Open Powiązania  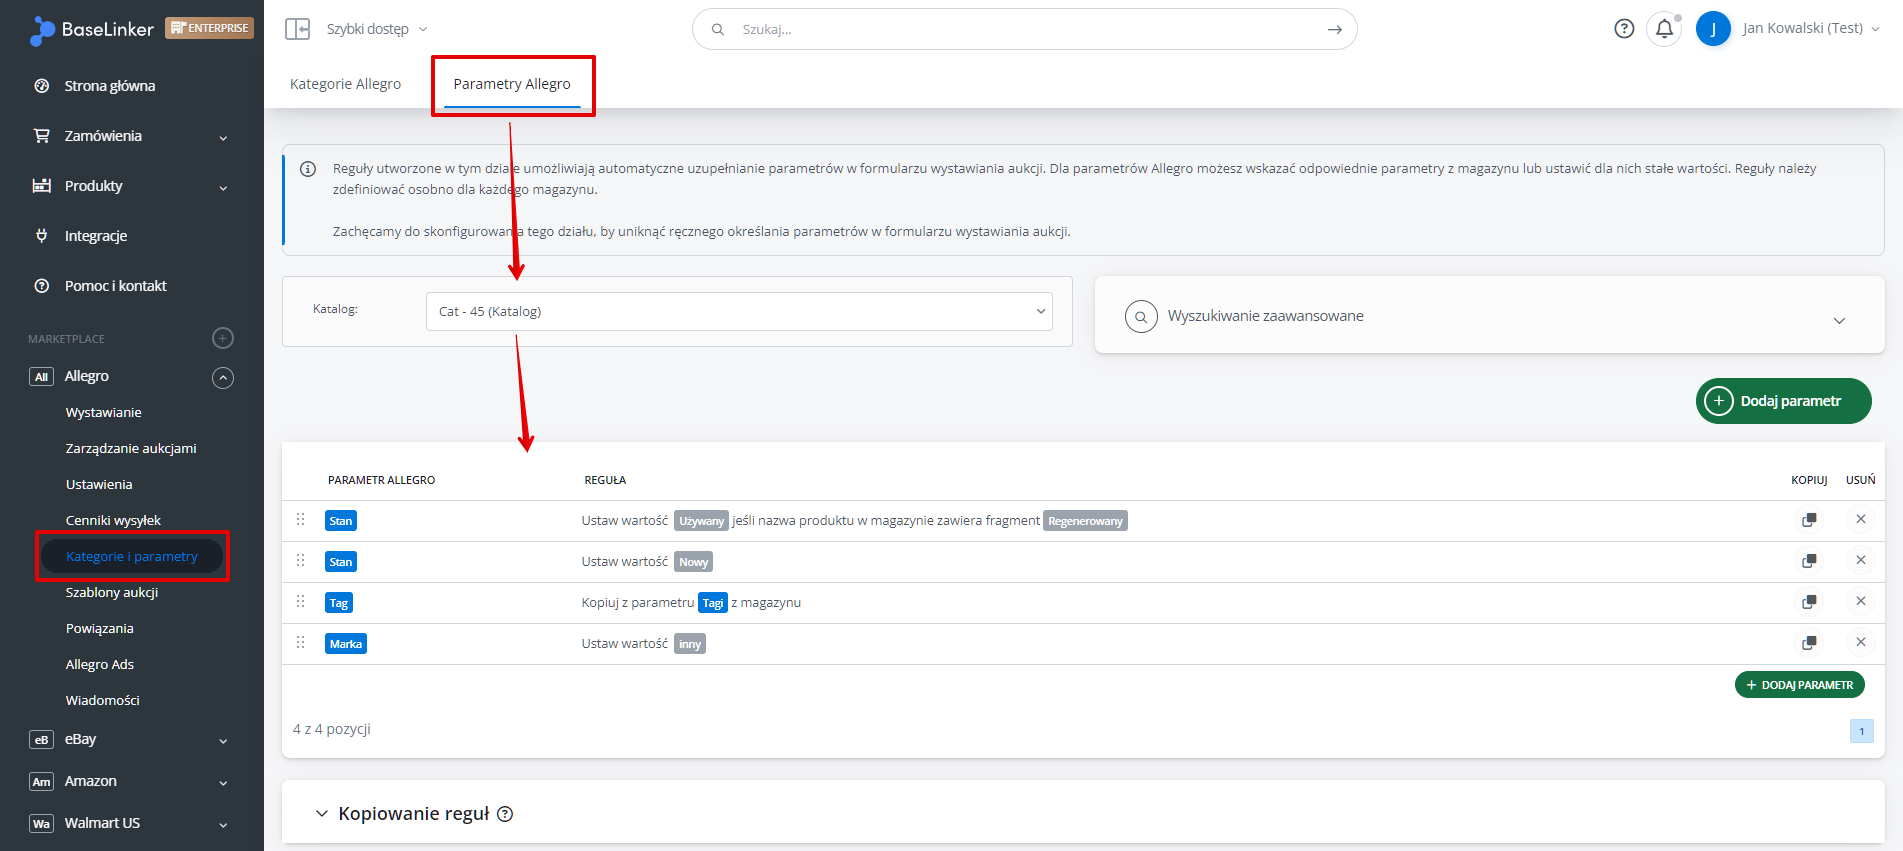tap(99, 628)
